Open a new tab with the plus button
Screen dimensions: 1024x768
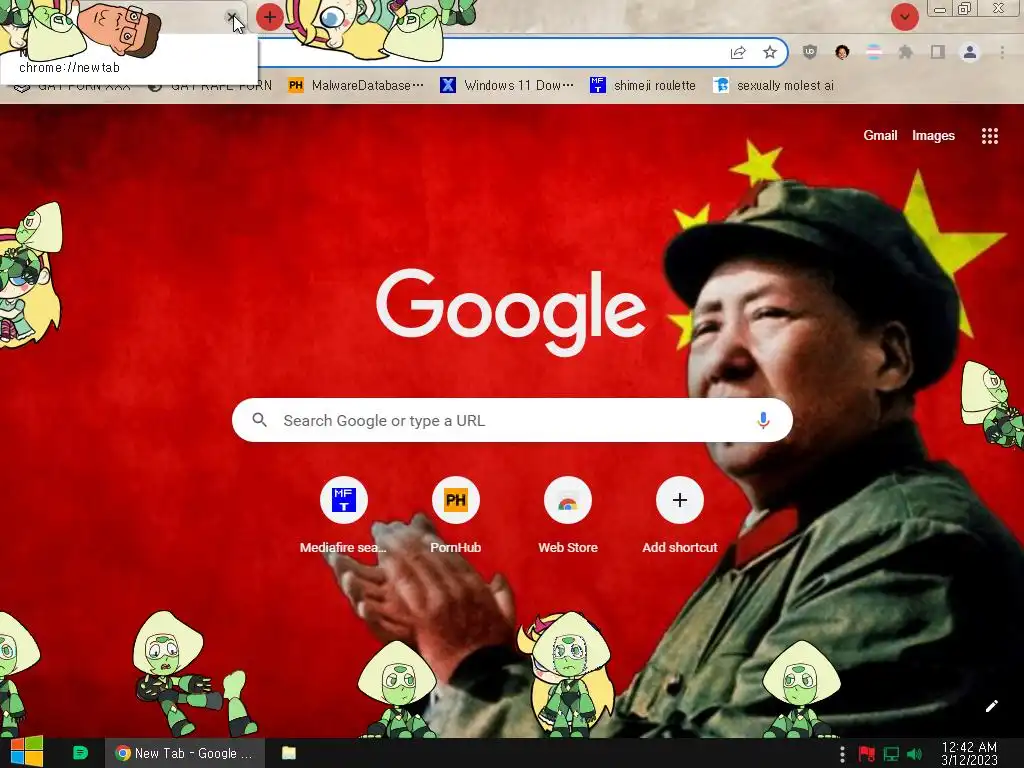tap(269, 17)
